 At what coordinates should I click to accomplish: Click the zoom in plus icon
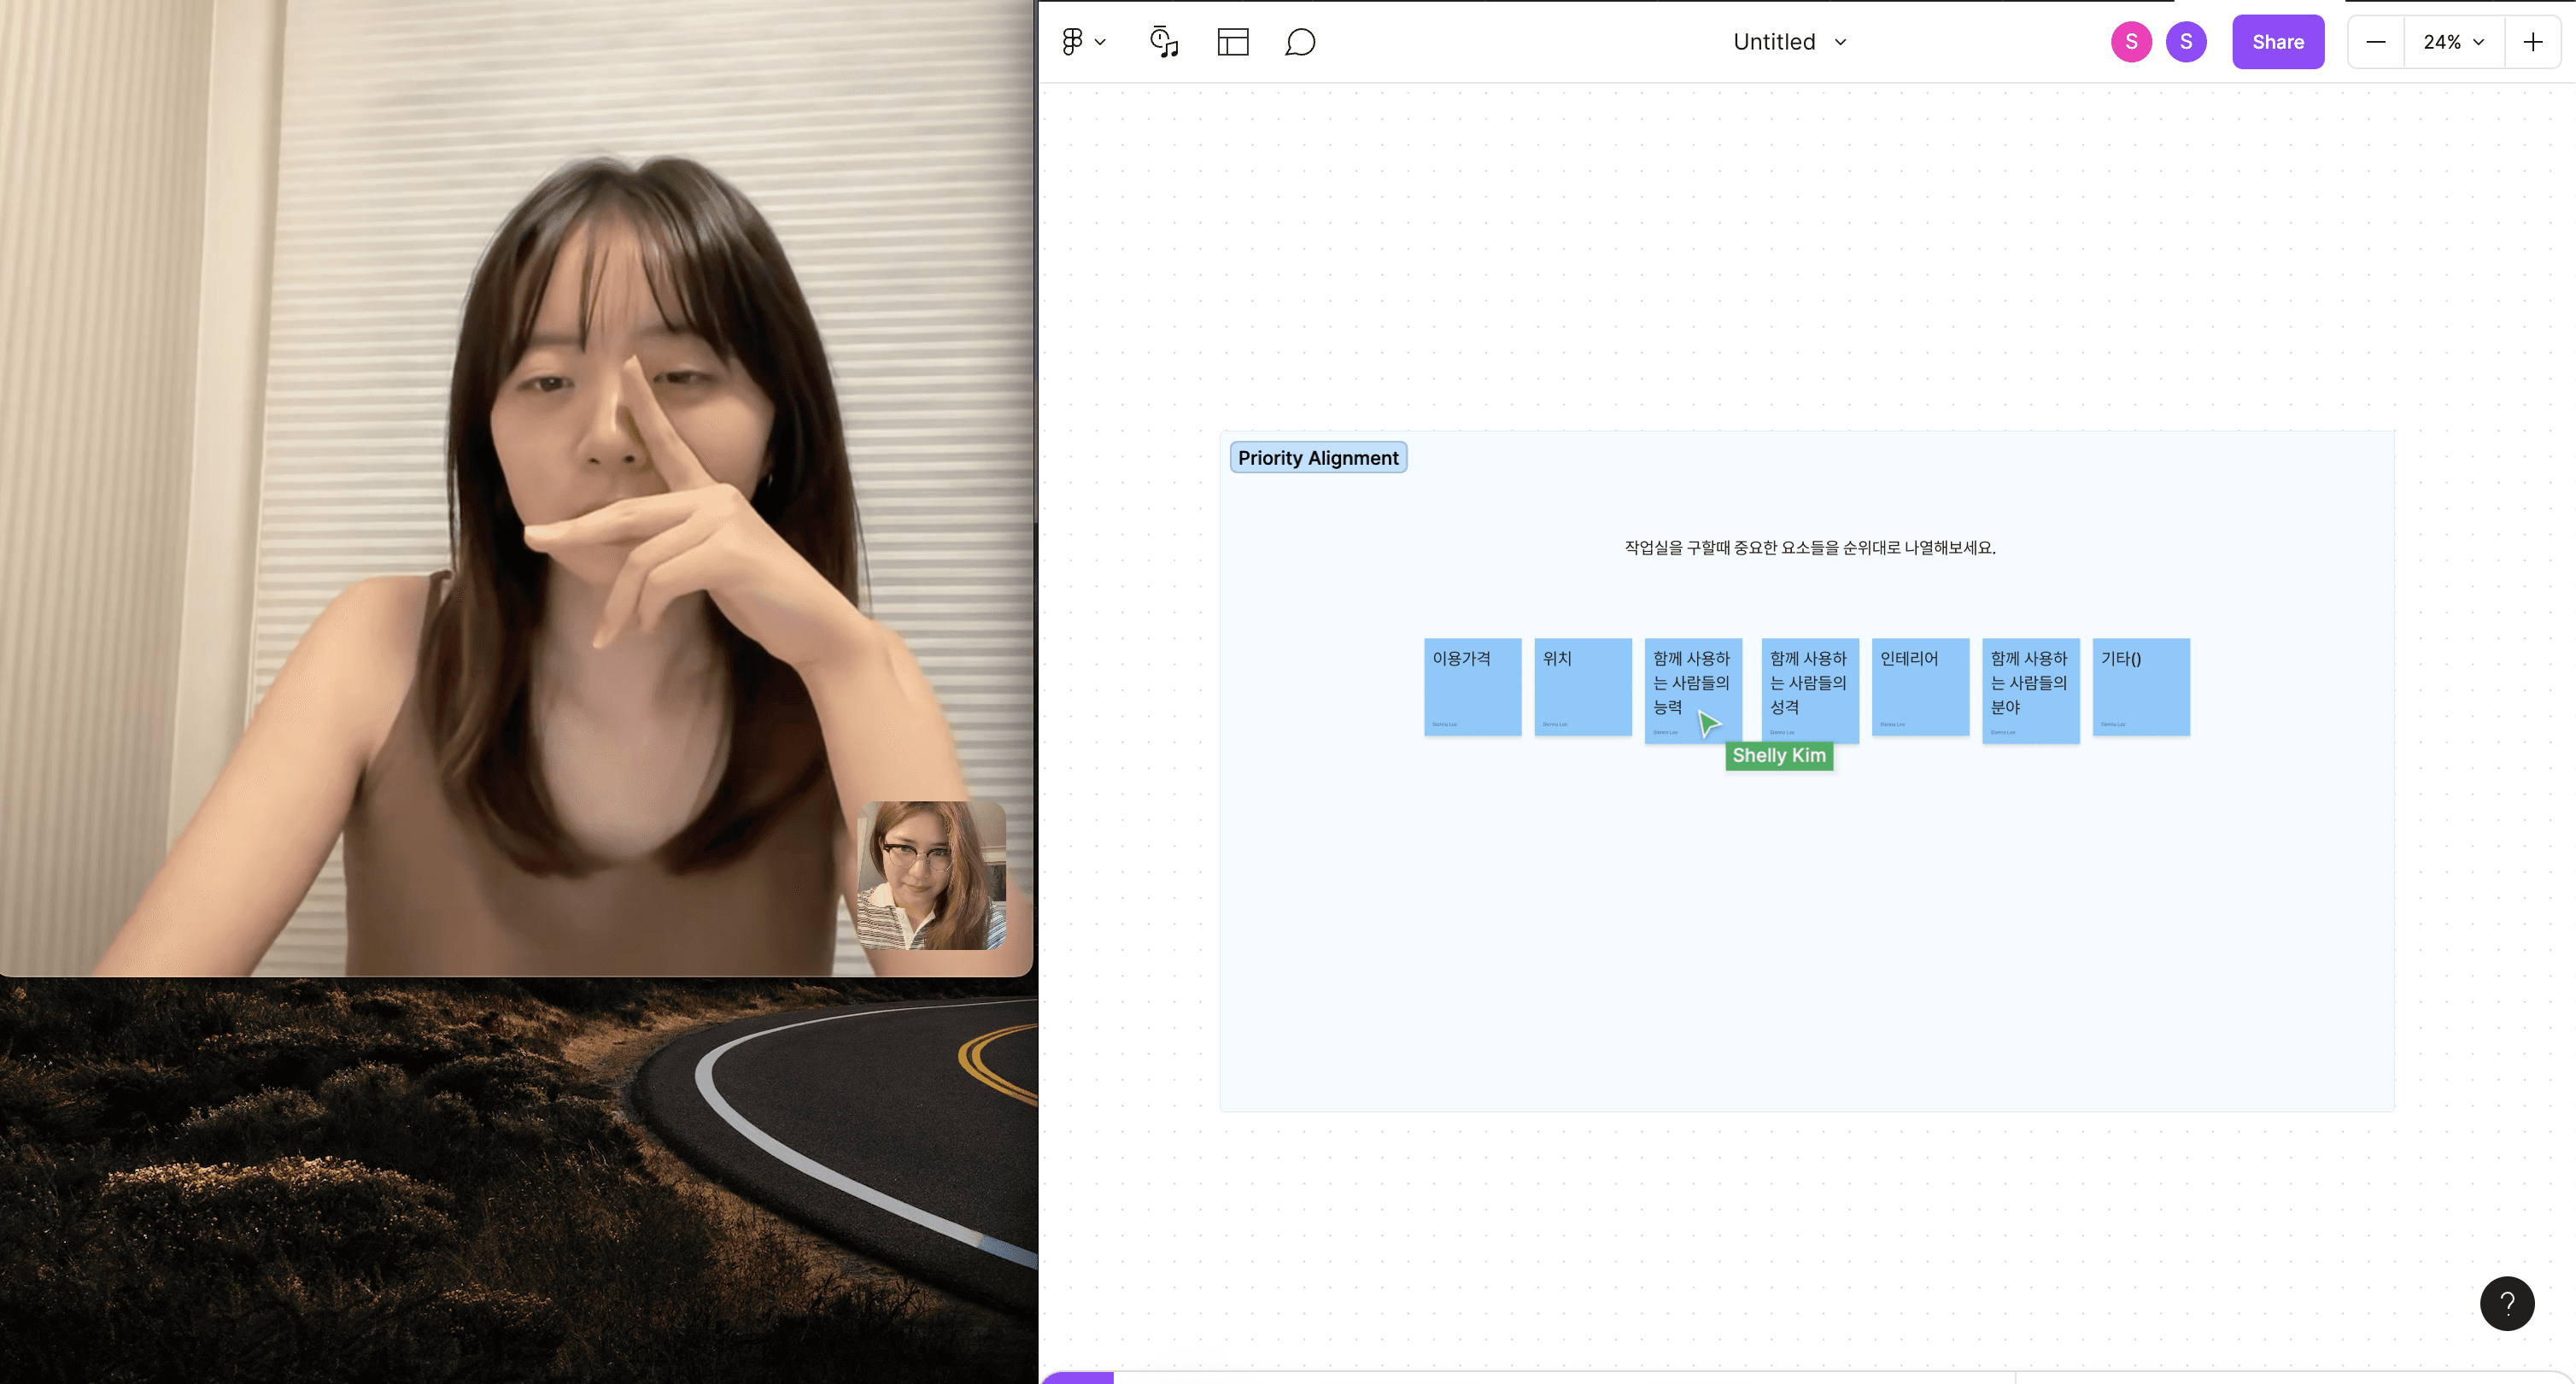(2532, 42)
